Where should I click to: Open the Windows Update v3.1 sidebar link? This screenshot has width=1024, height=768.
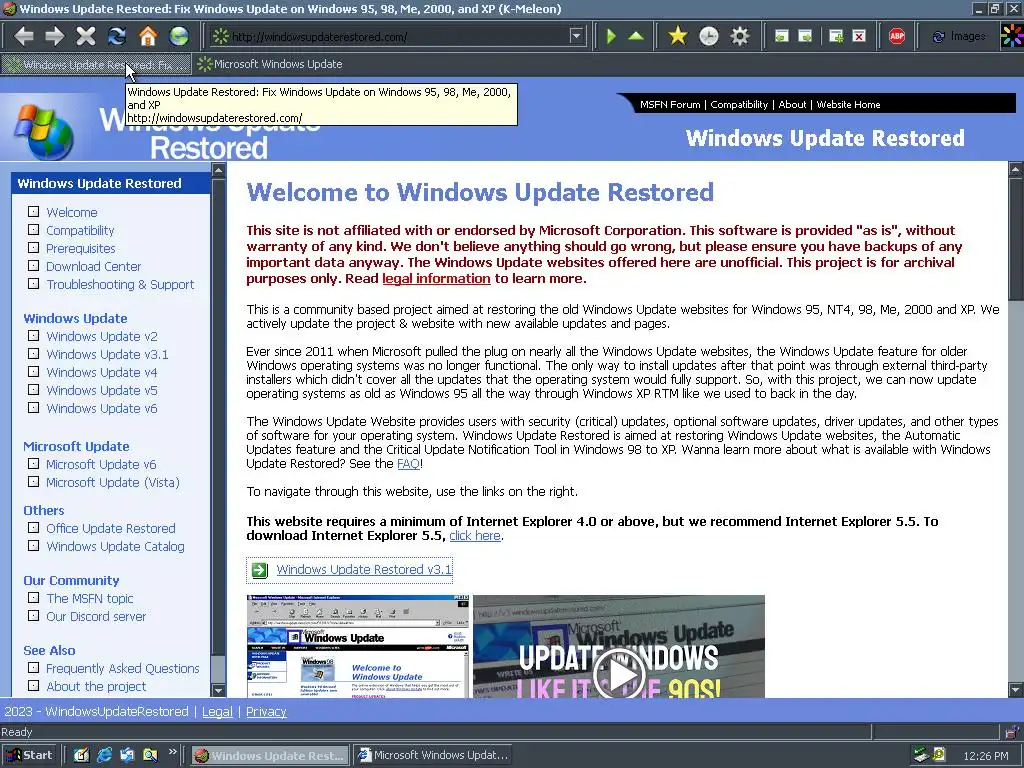107,354
